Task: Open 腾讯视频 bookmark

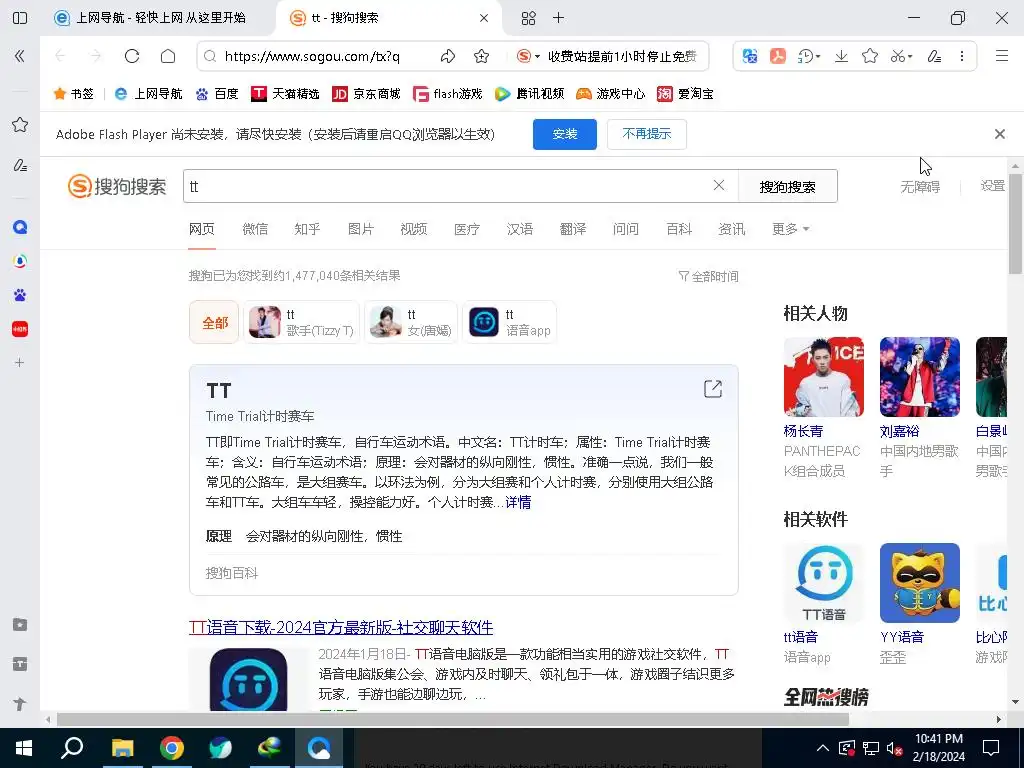Action: [x=529, y=94]
